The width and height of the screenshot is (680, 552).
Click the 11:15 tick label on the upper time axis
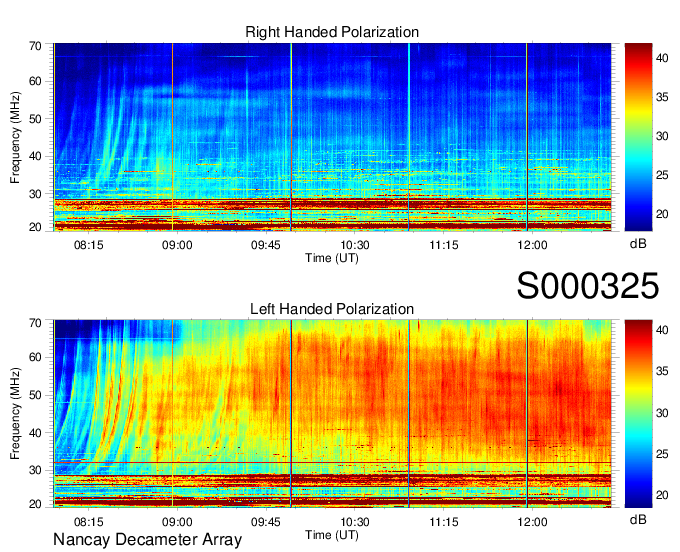[x=444, y=245]
